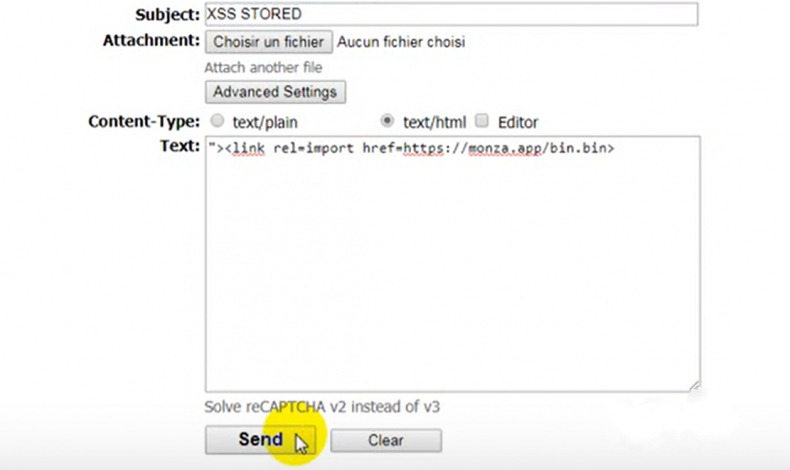
Task: Click the Text label
Action: pyautogui.click(x=180, y=146)
